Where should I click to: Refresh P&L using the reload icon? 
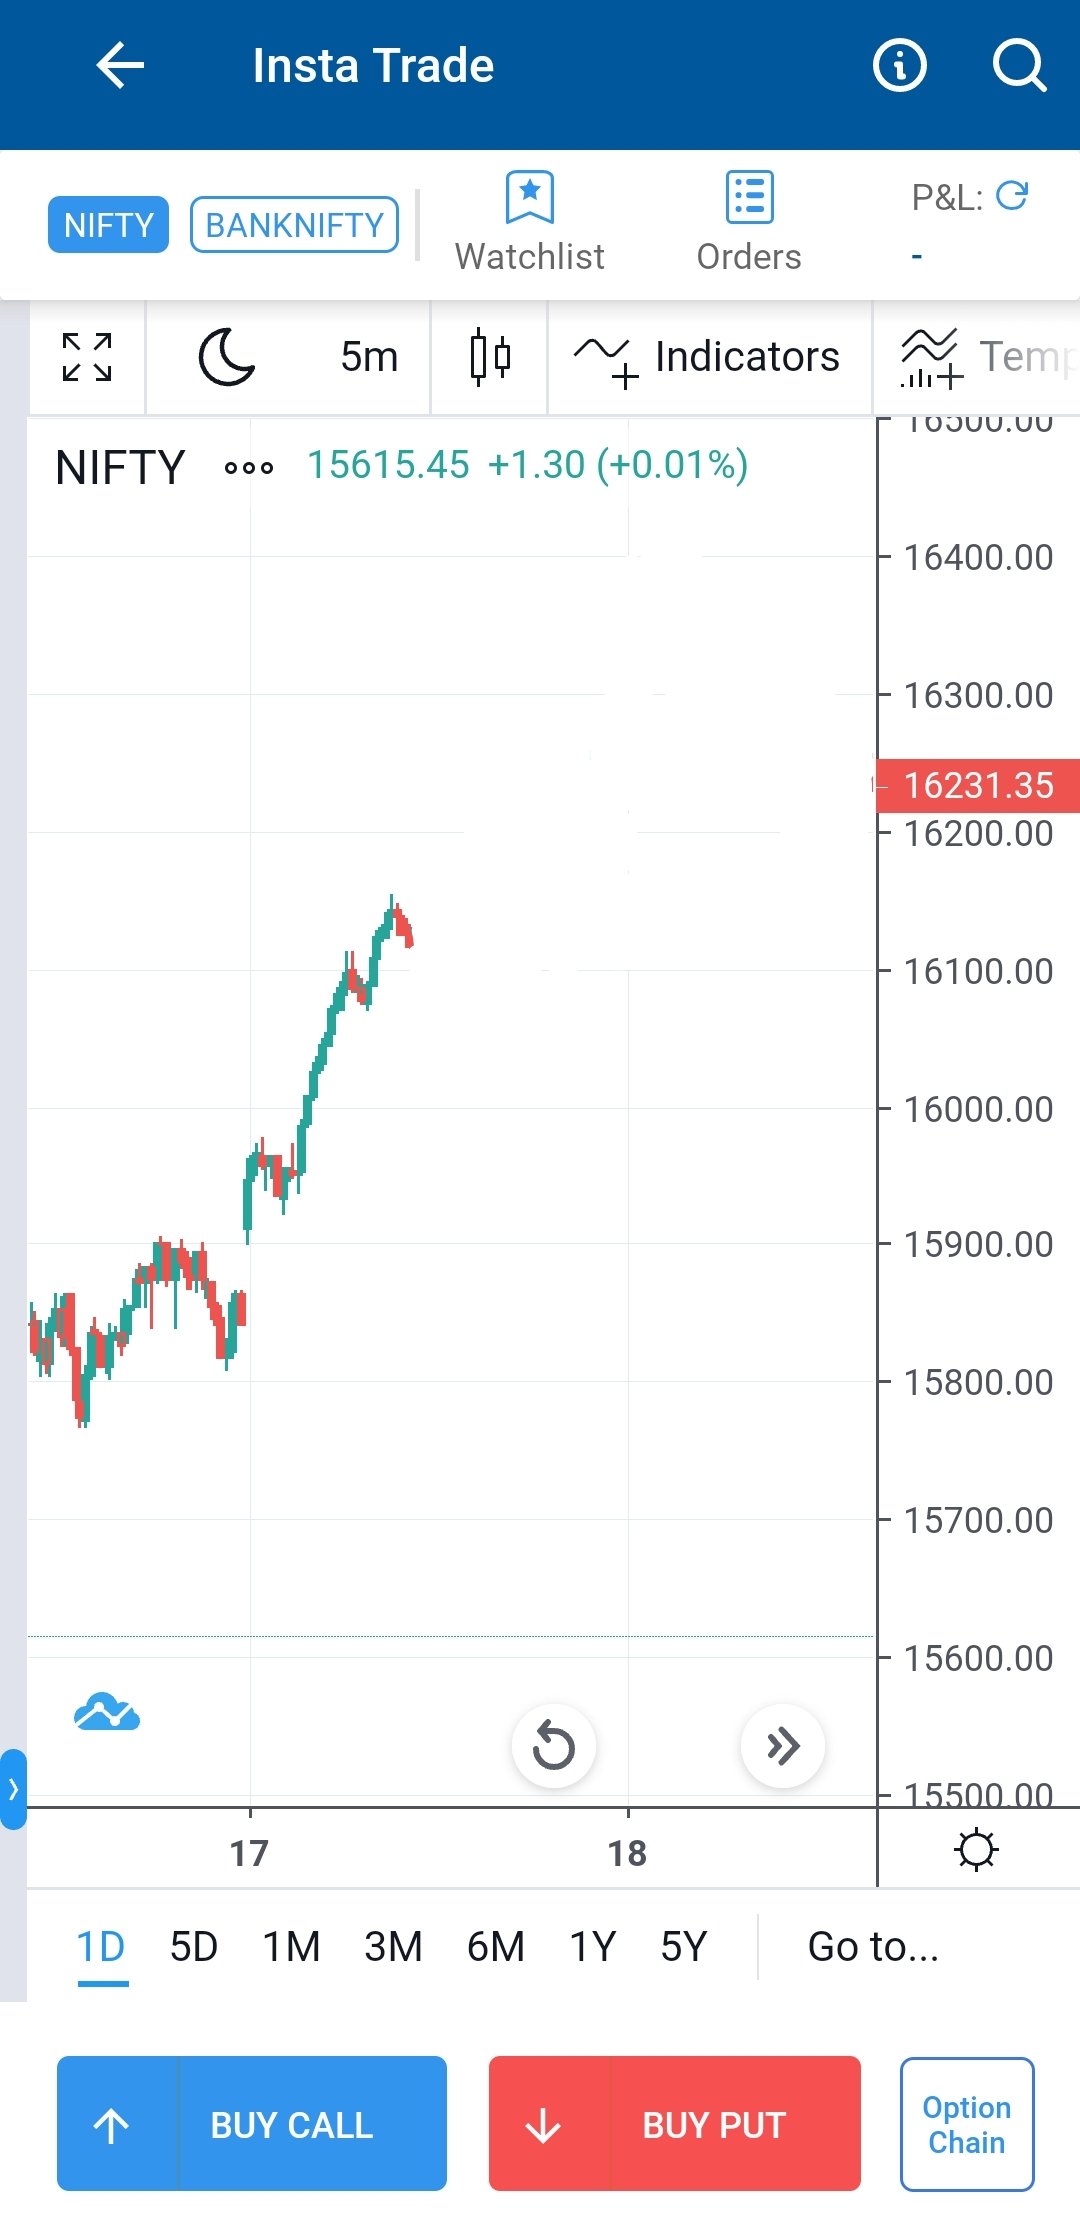pyautogui.click(x=1012, y=195)
